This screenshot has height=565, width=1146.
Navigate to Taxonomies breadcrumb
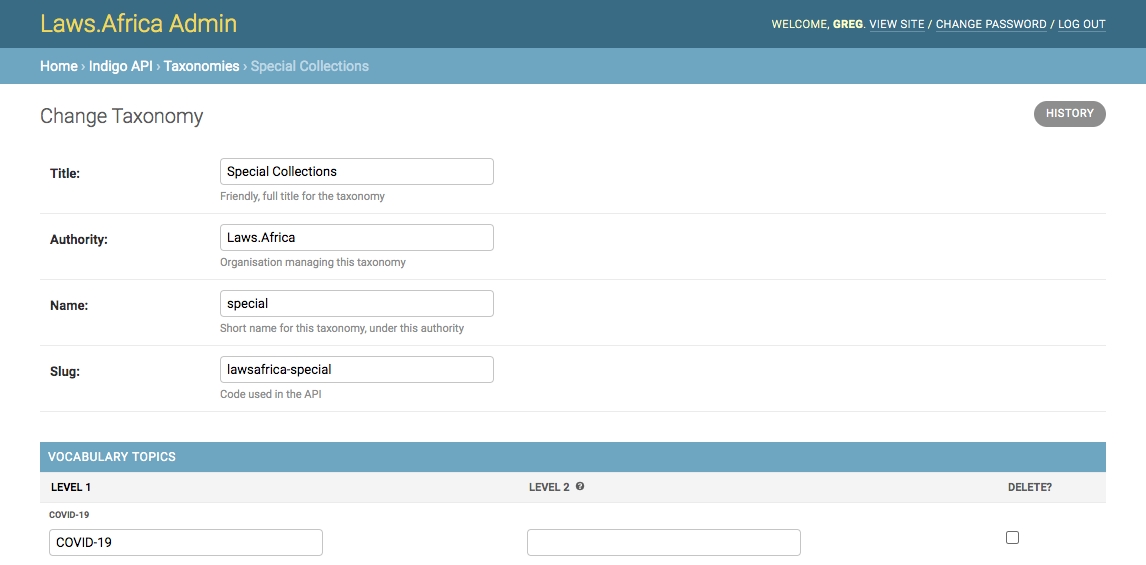point(201,66)
